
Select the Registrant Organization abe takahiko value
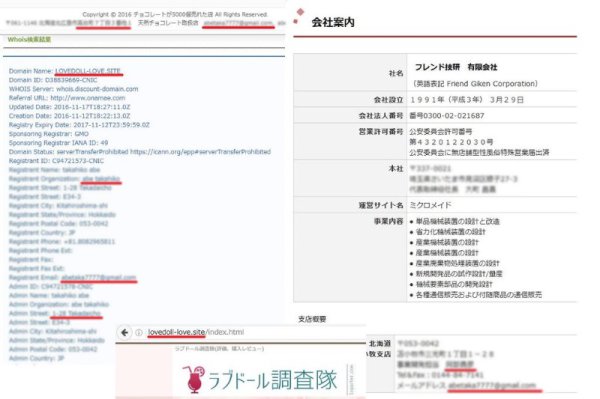click(101, 179)
